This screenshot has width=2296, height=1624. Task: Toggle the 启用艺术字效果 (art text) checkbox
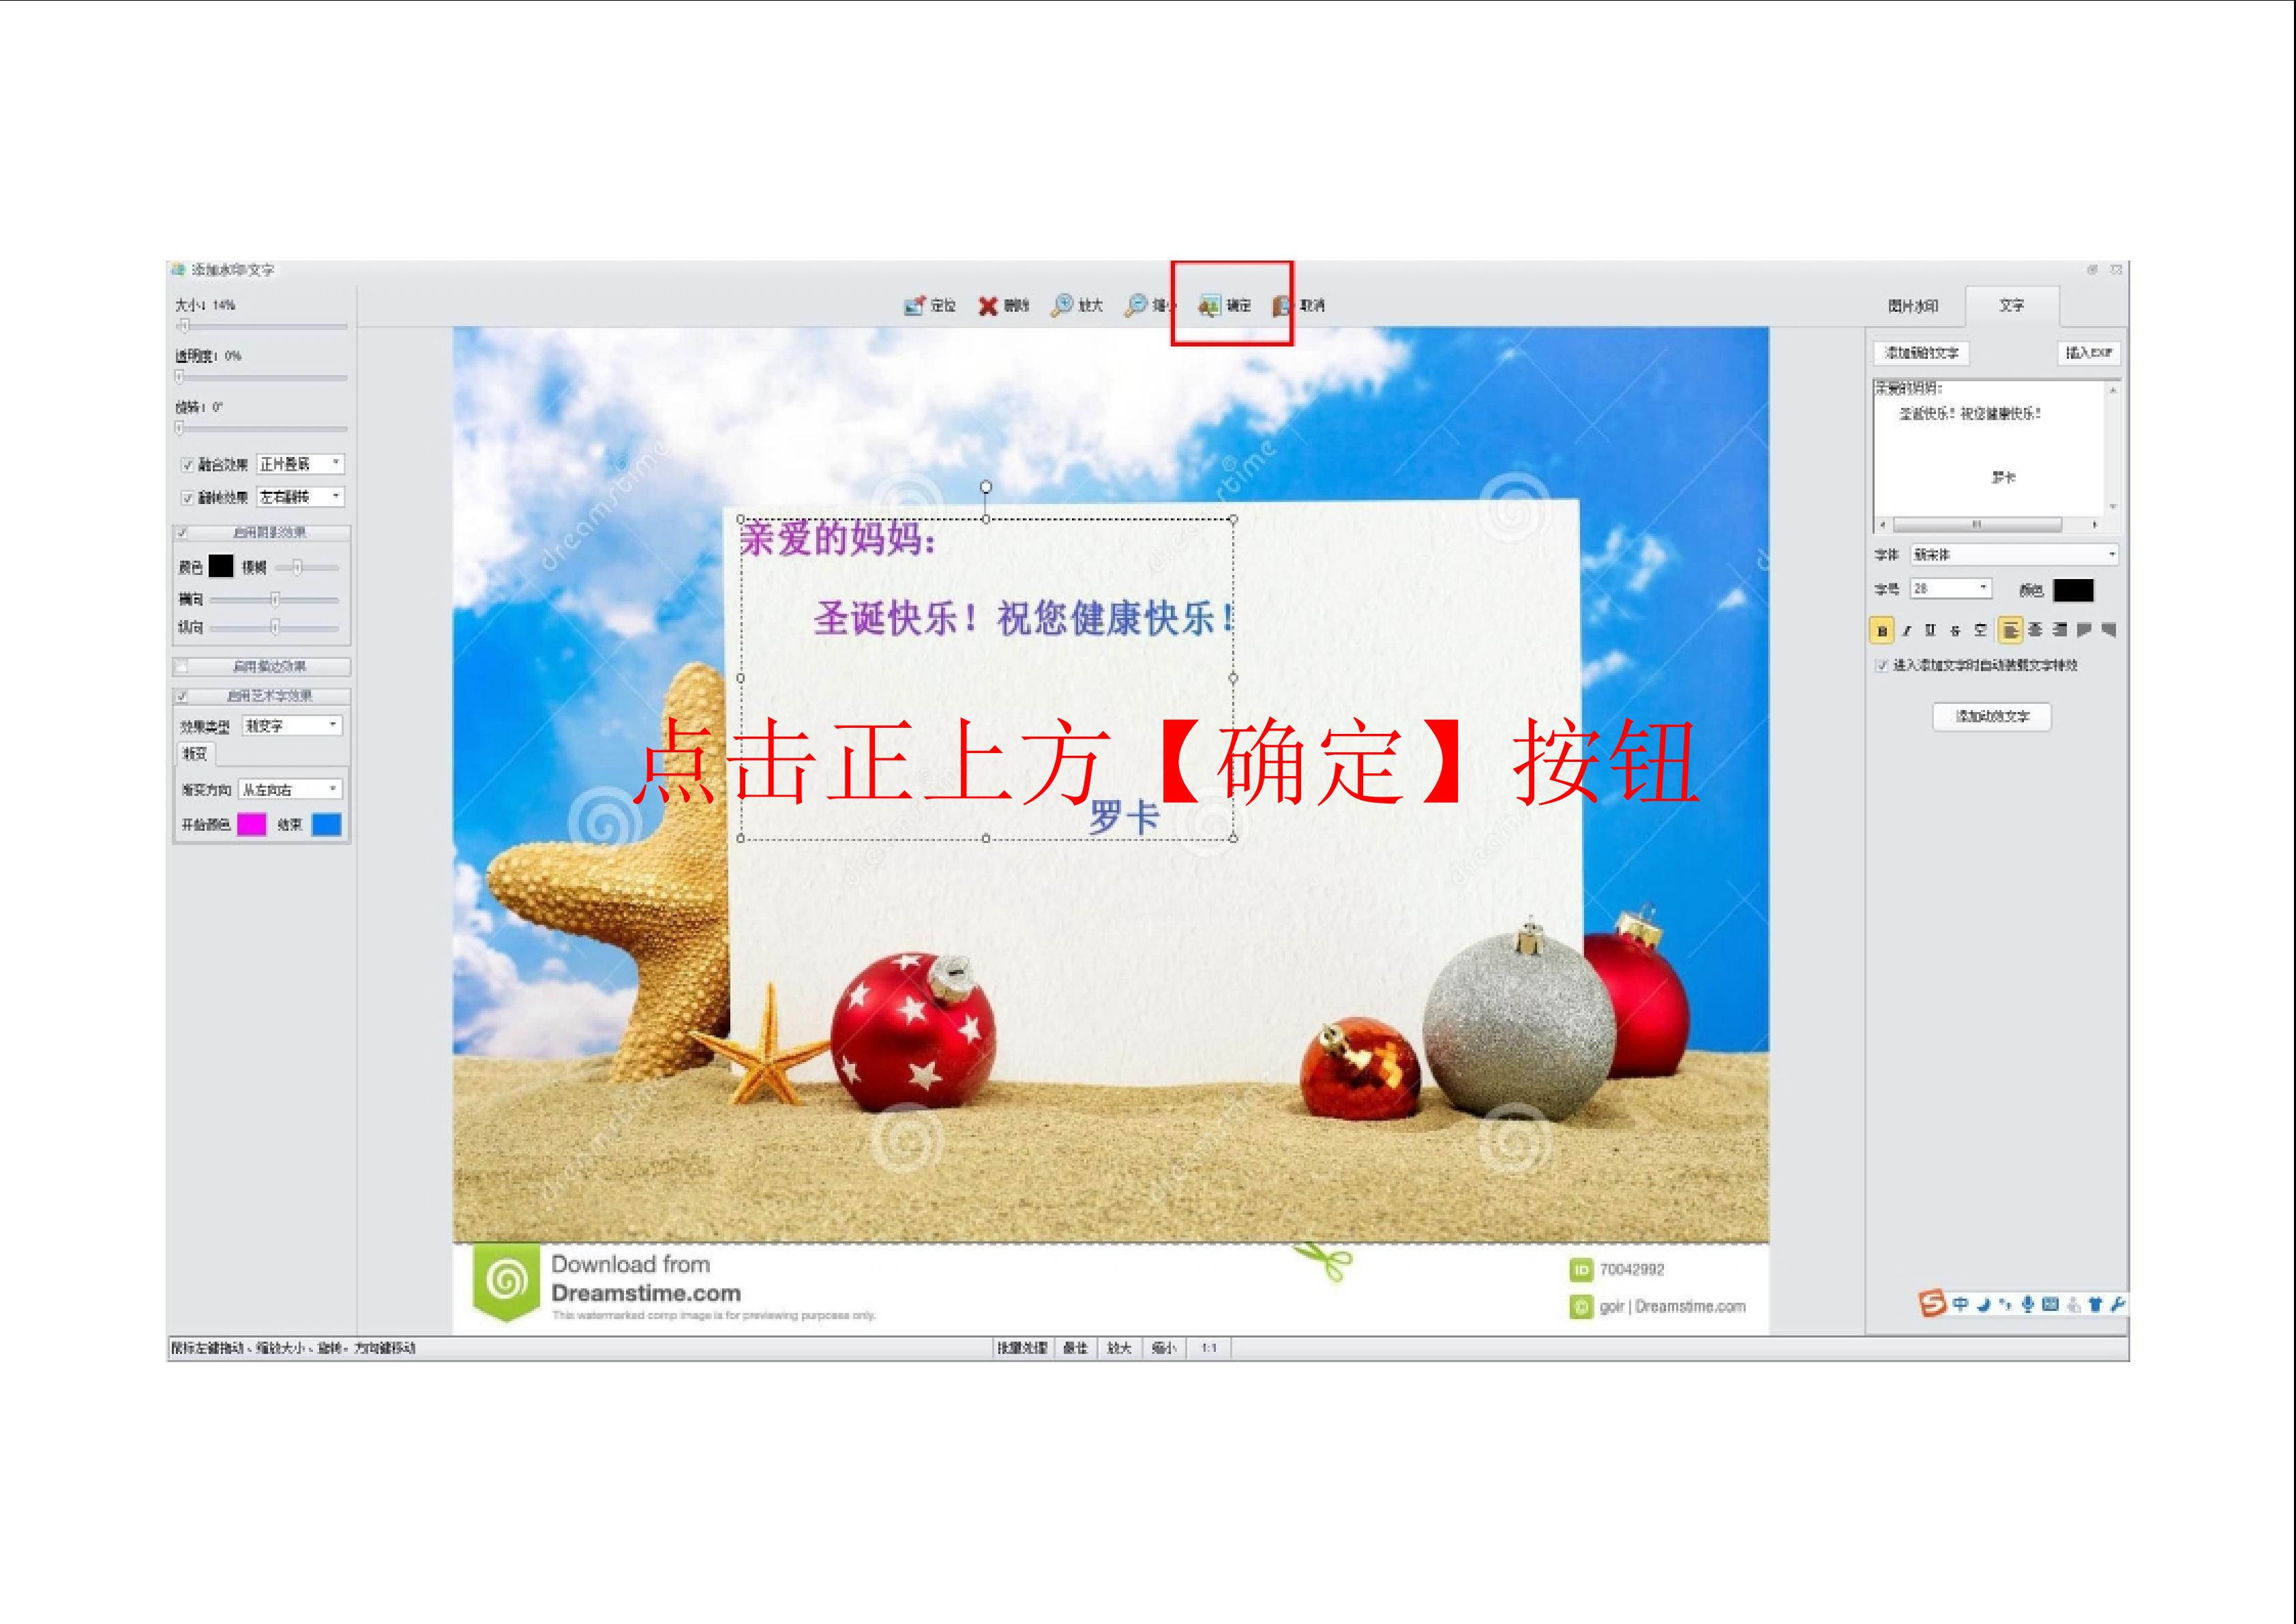[182, 696]
